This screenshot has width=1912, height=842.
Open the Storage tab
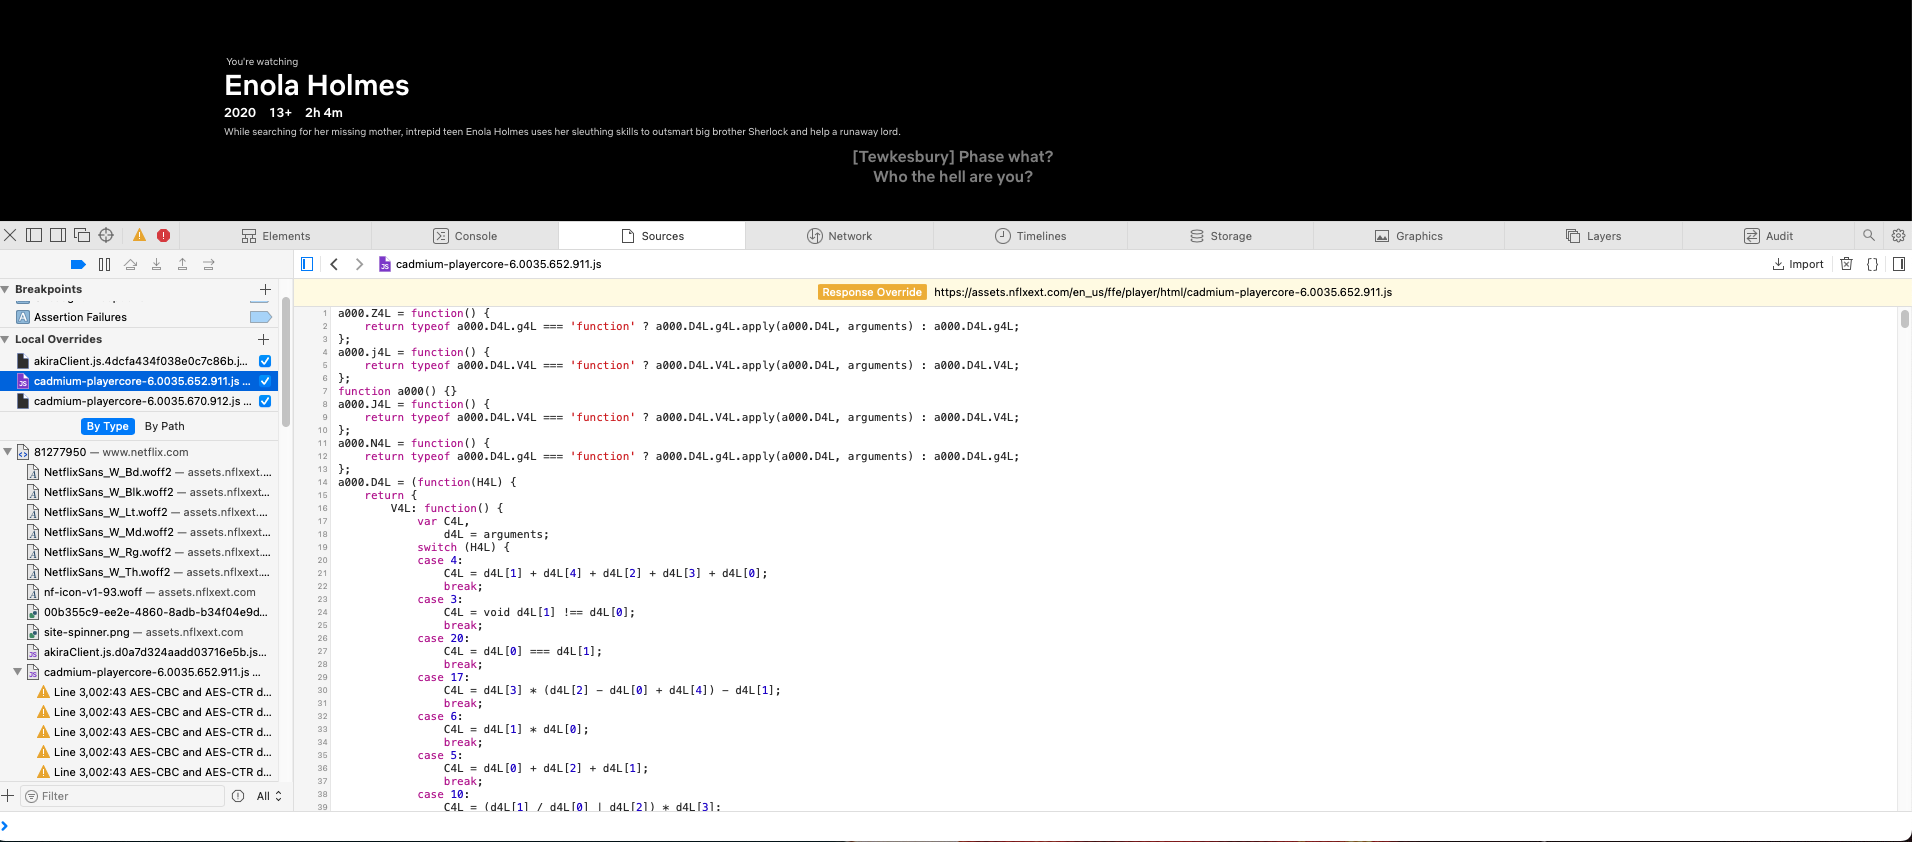(1221, 236)
